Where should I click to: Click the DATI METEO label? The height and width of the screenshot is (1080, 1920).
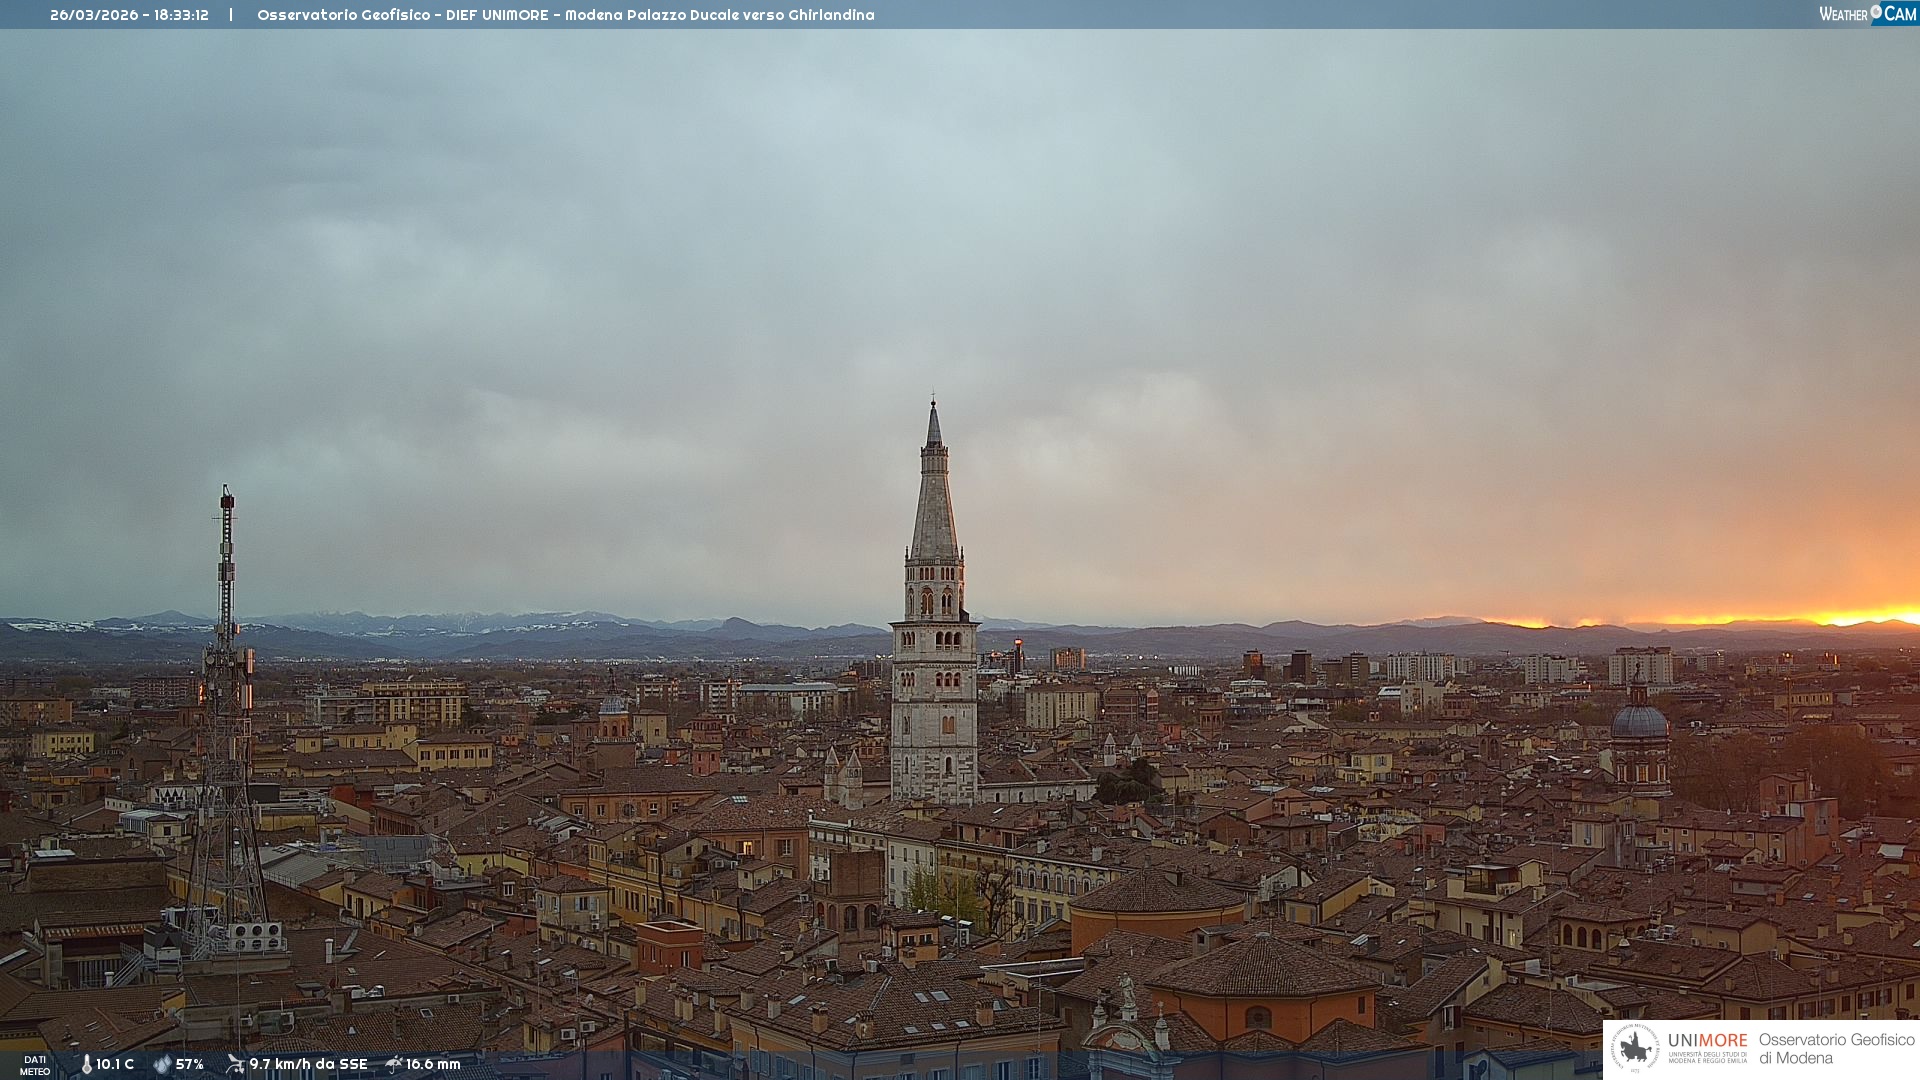tap(35, 1065)
